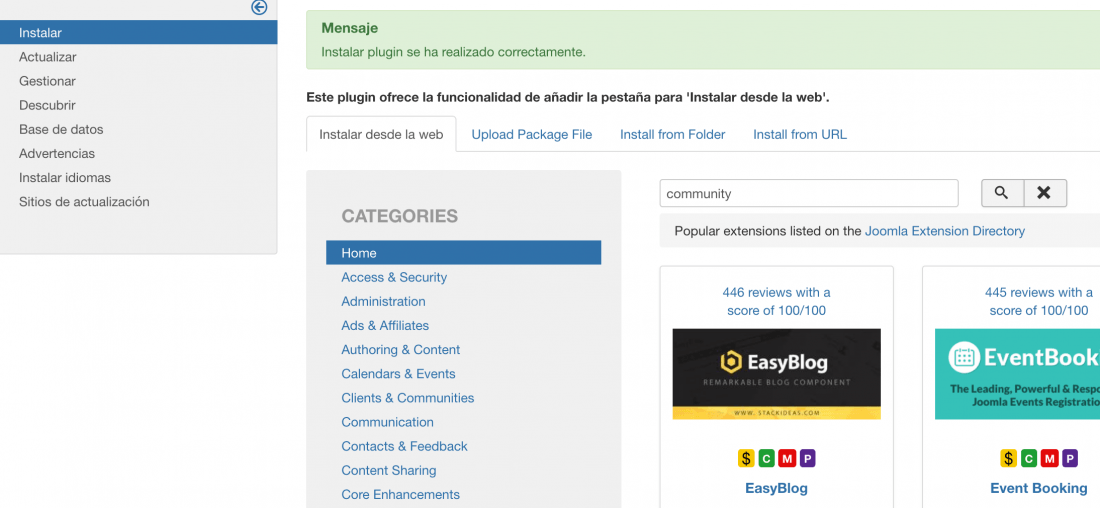The image size is (1100, 508).
Task: Open the Ads & Affiliates category
Action: pos(385,326)
